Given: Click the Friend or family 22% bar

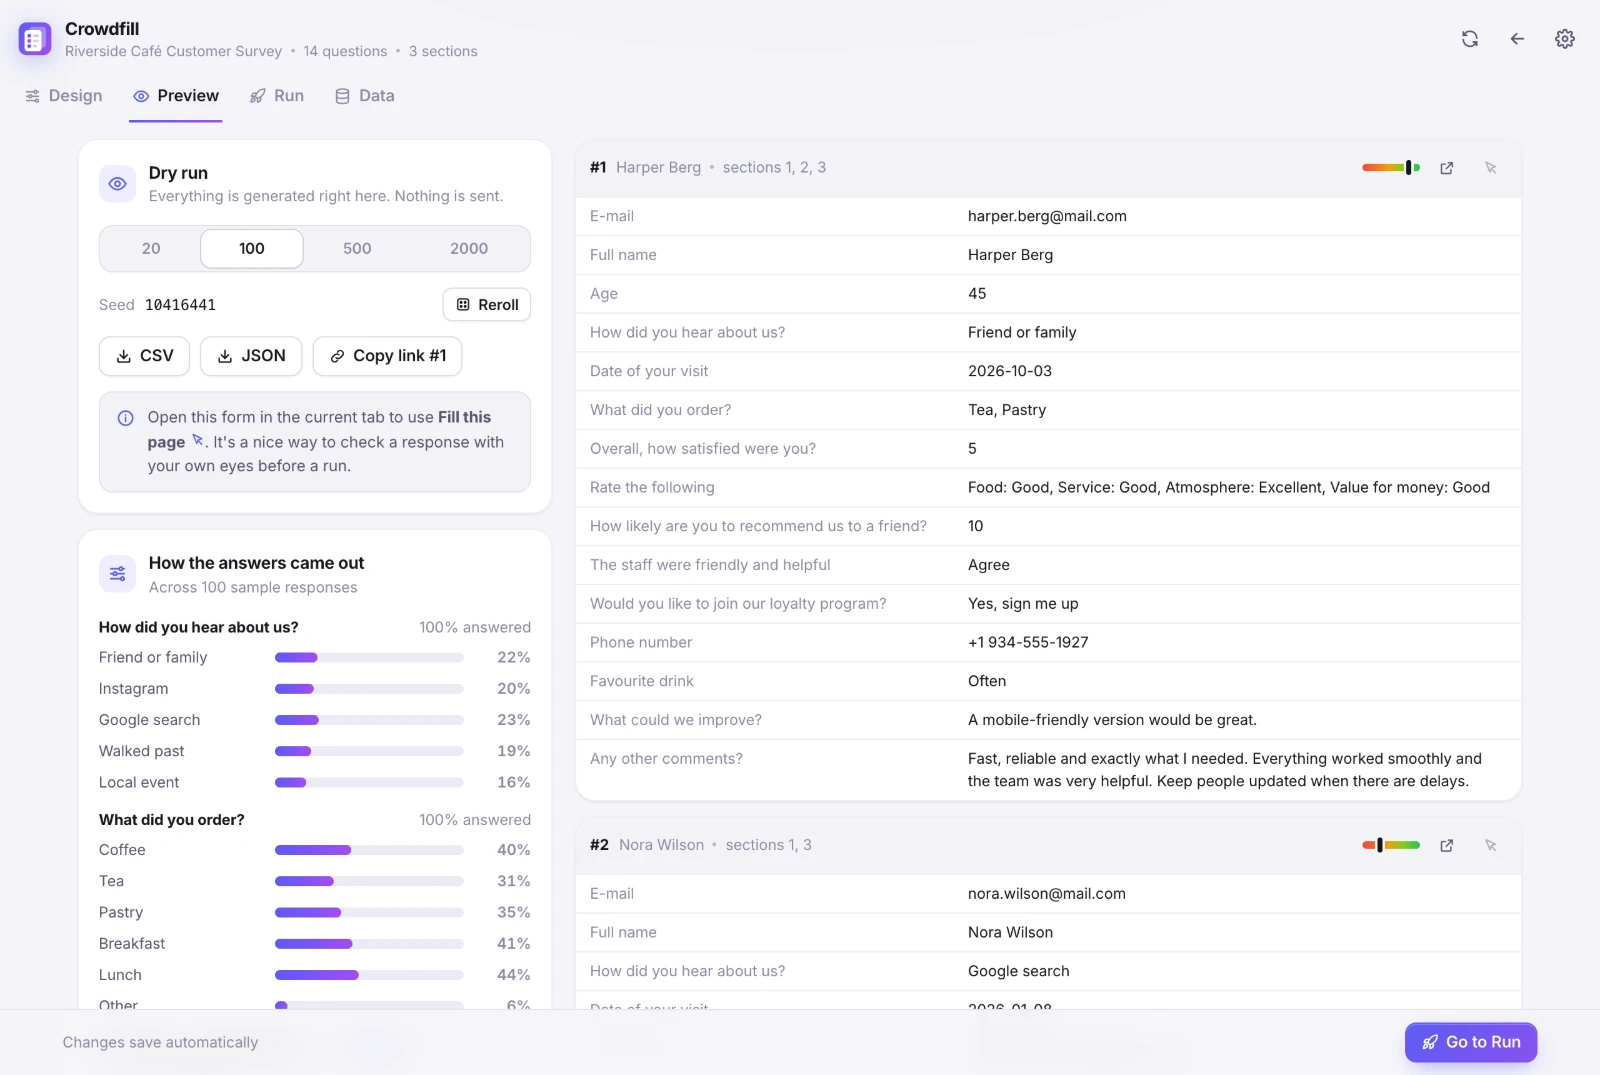Looking at the screenshot, I should pos(369,658).
